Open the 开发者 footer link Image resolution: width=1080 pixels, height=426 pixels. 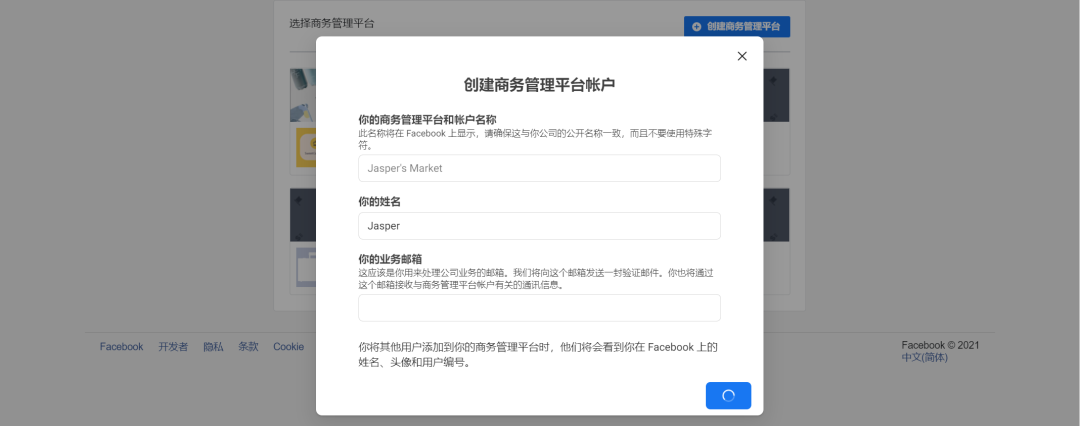[173, 347]
